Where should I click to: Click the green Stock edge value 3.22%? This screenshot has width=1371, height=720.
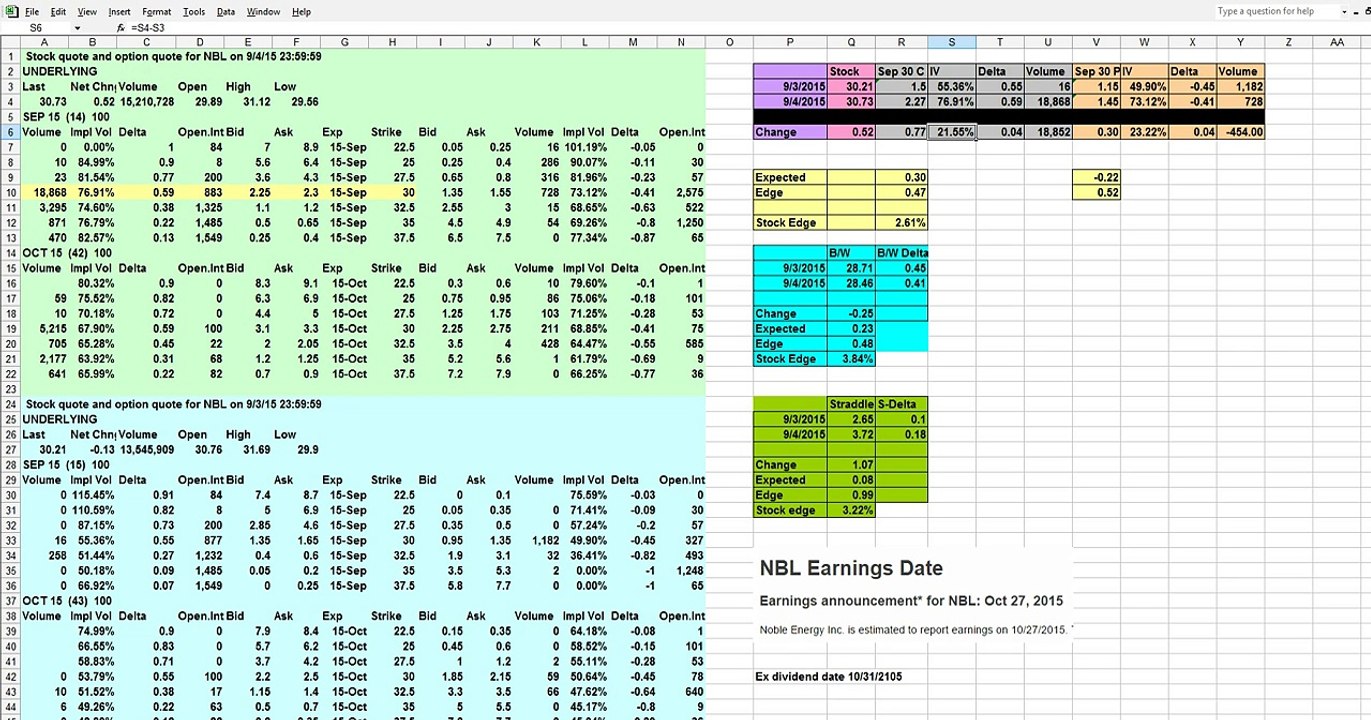tap(851, 510)
